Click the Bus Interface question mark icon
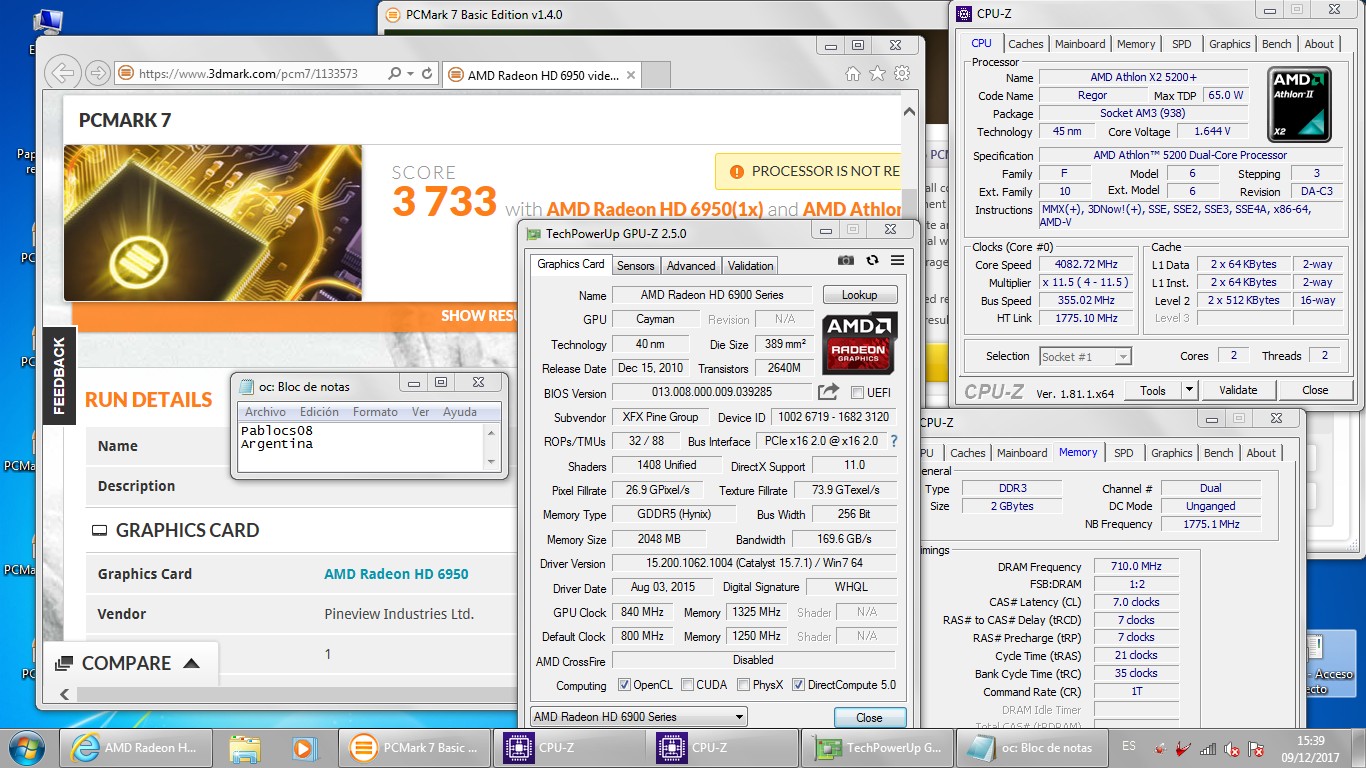Viewport: 1366px width, 768px height. (893, 441)
